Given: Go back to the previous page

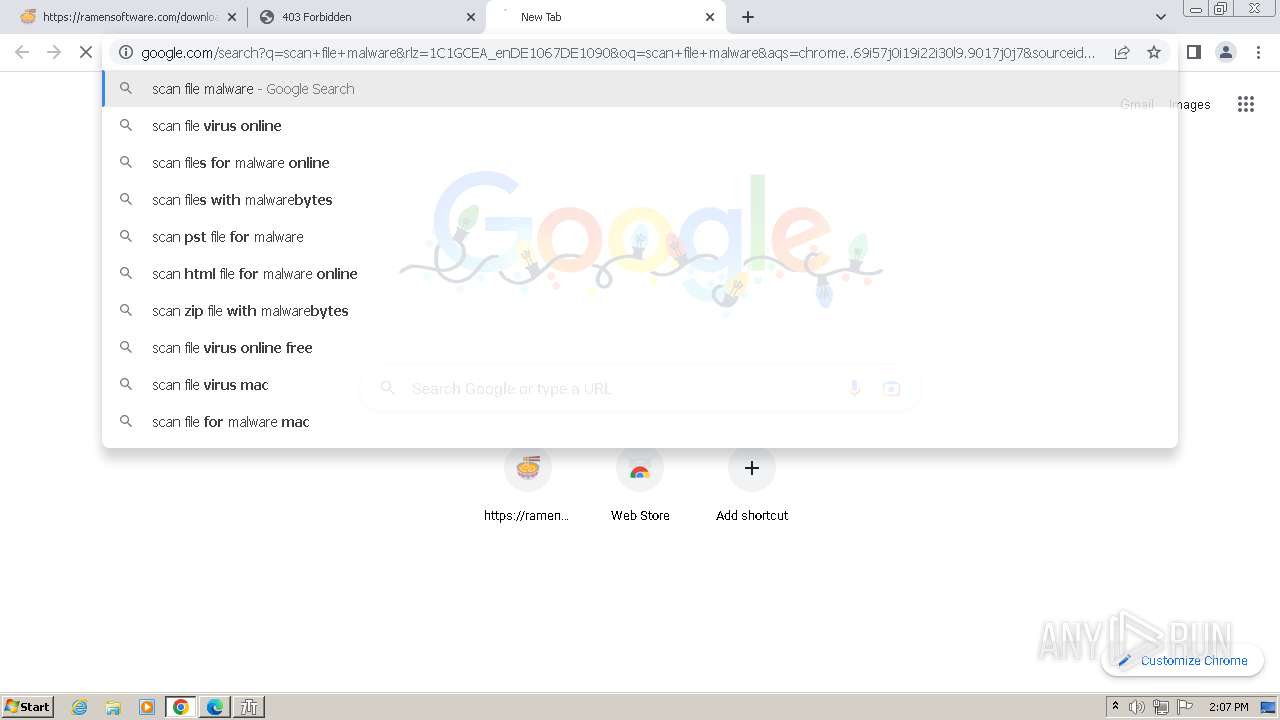Looking at the screenshot, I should point(22,52).
